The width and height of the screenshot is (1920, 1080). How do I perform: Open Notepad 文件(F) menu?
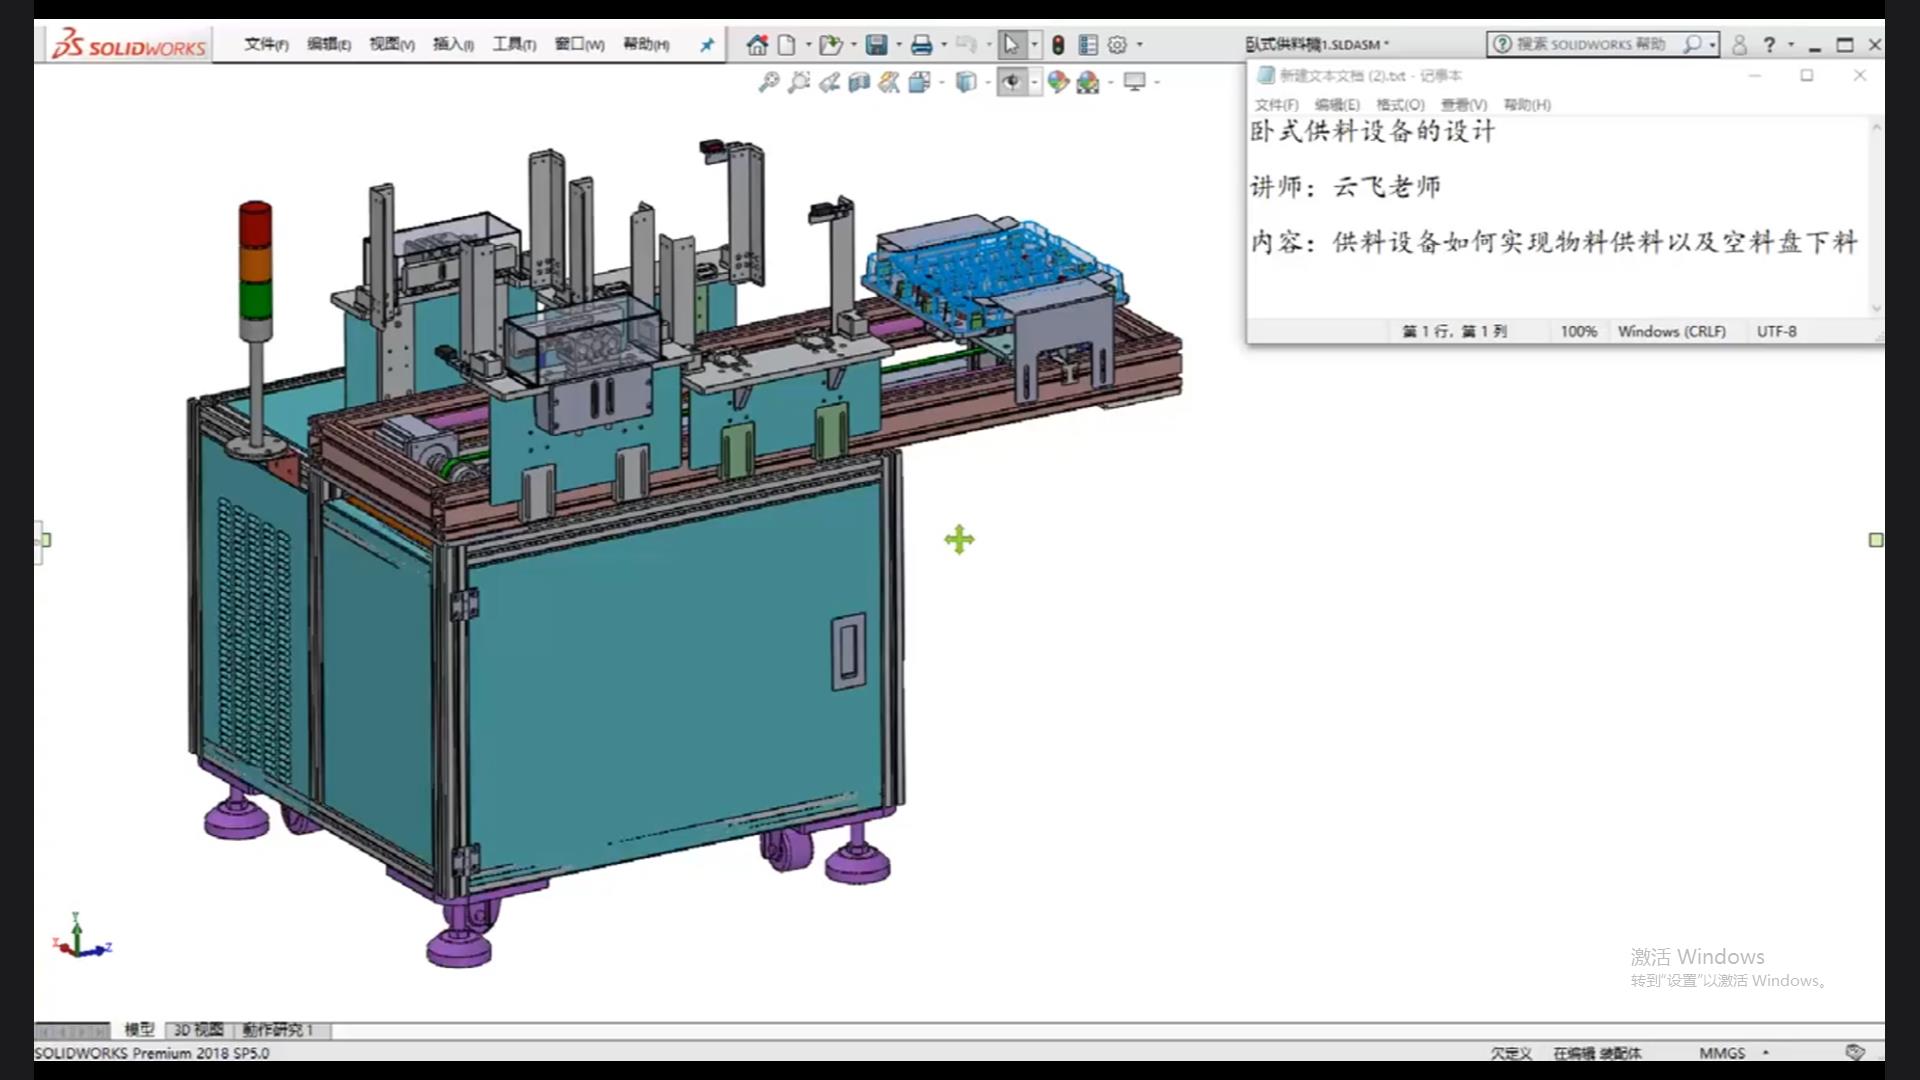(1276, 105)
